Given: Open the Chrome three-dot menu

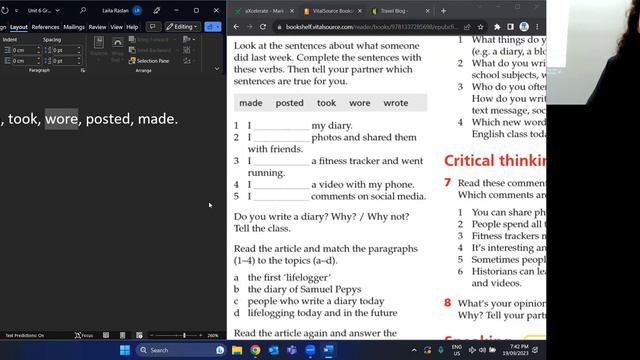Looking at the screenshot, I should tap(537, 27).
